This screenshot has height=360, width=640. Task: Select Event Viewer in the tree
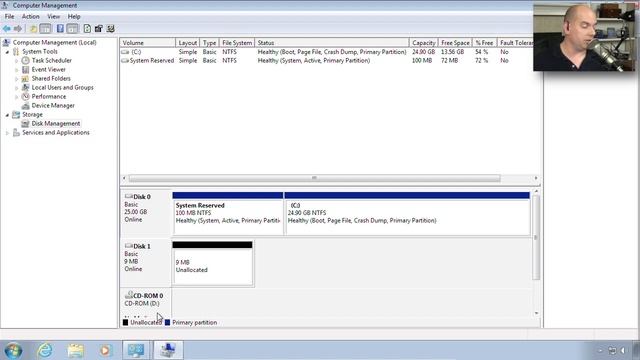[49, 69]
